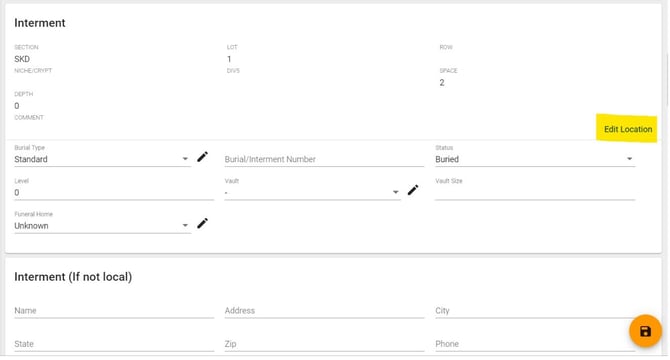The width and height of the screenshot is (670, 360).
Task: Select the State input field
Action: (x=114, y=344)
